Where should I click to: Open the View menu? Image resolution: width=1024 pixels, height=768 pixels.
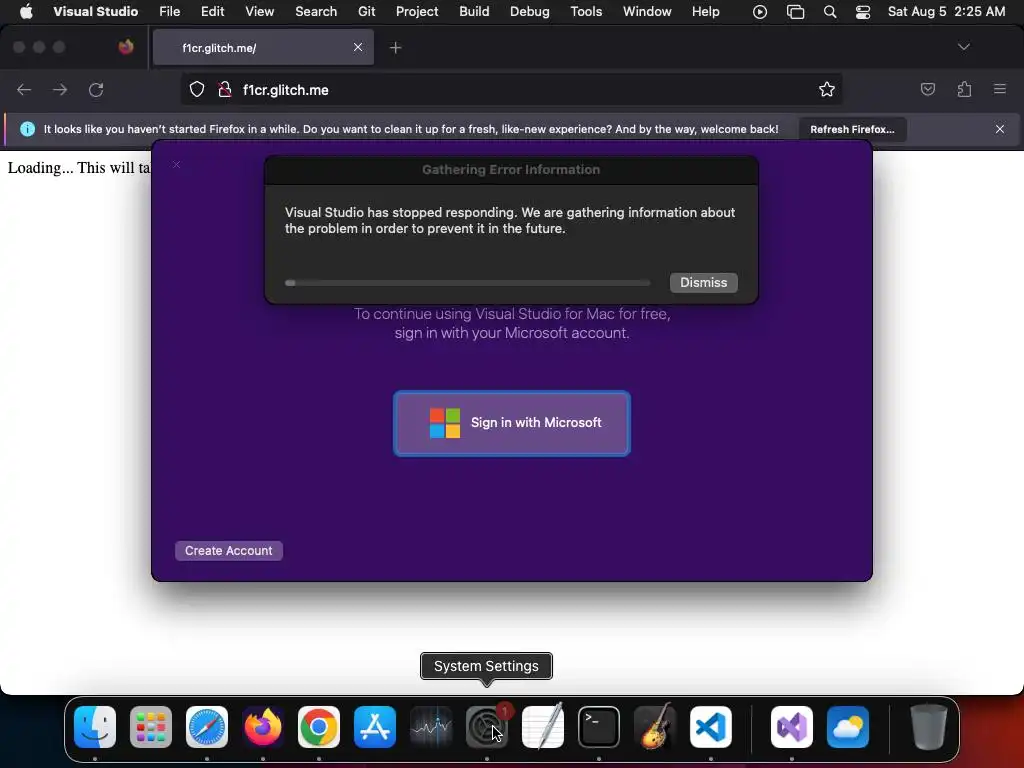260,12
